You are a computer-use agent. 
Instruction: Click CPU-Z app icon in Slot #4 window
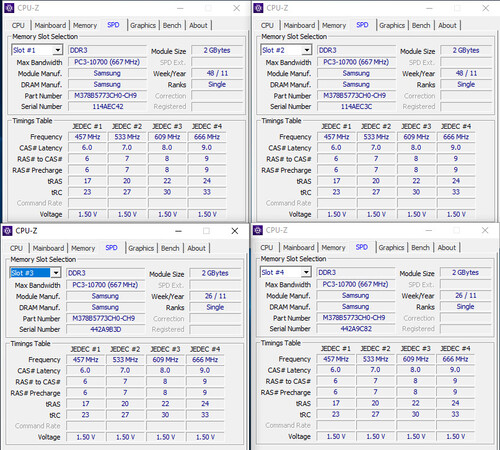pos(257,230)
